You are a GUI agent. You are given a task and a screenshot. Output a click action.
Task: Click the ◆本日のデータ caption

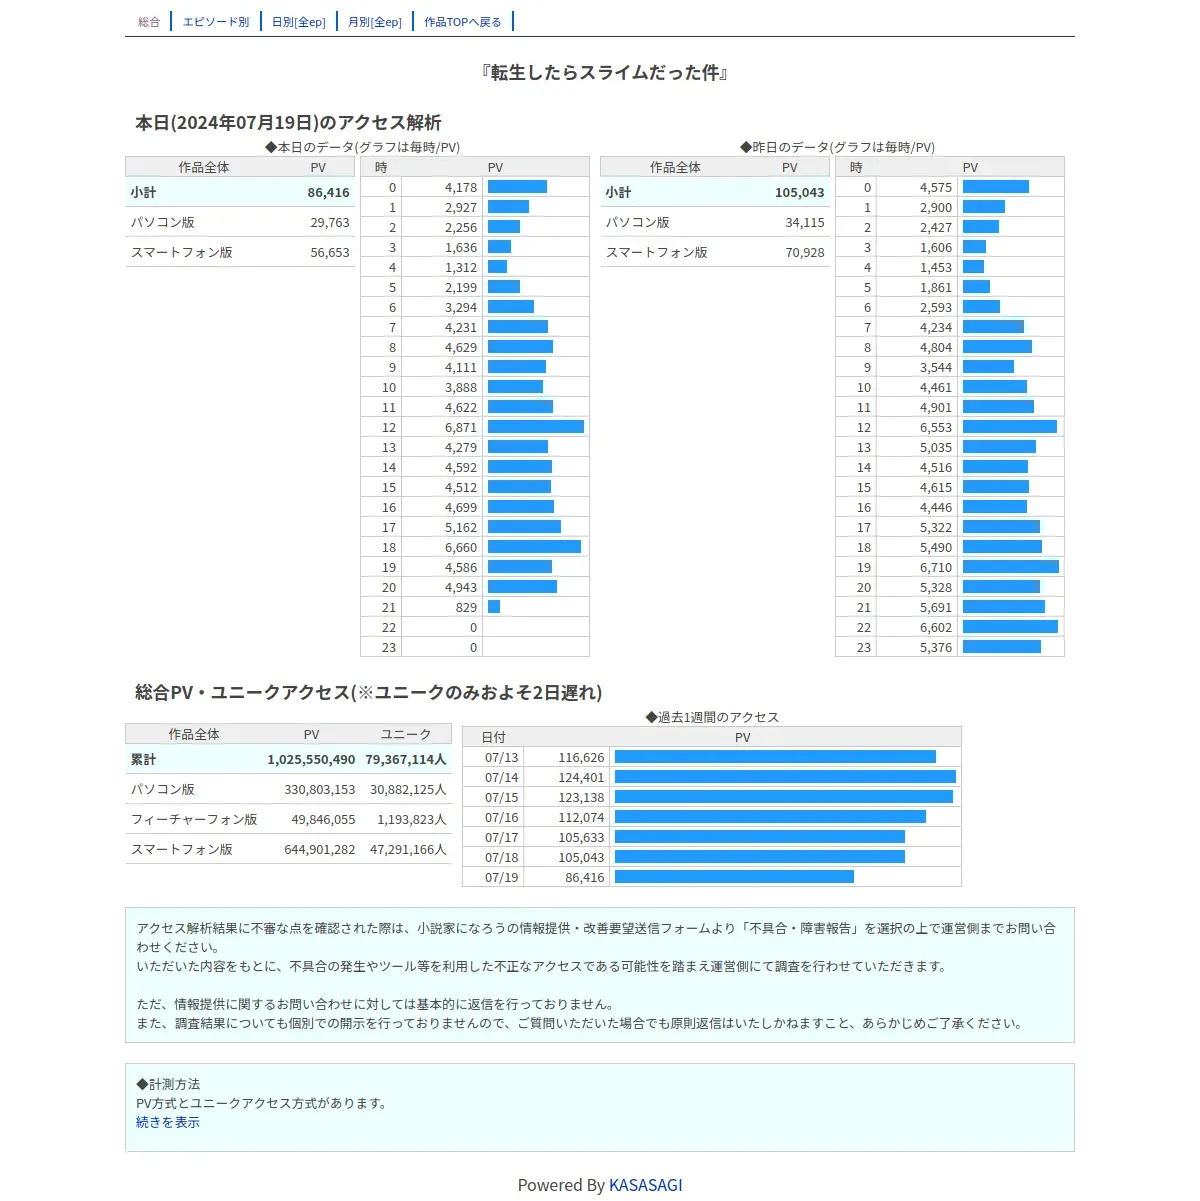pos(362,147)
